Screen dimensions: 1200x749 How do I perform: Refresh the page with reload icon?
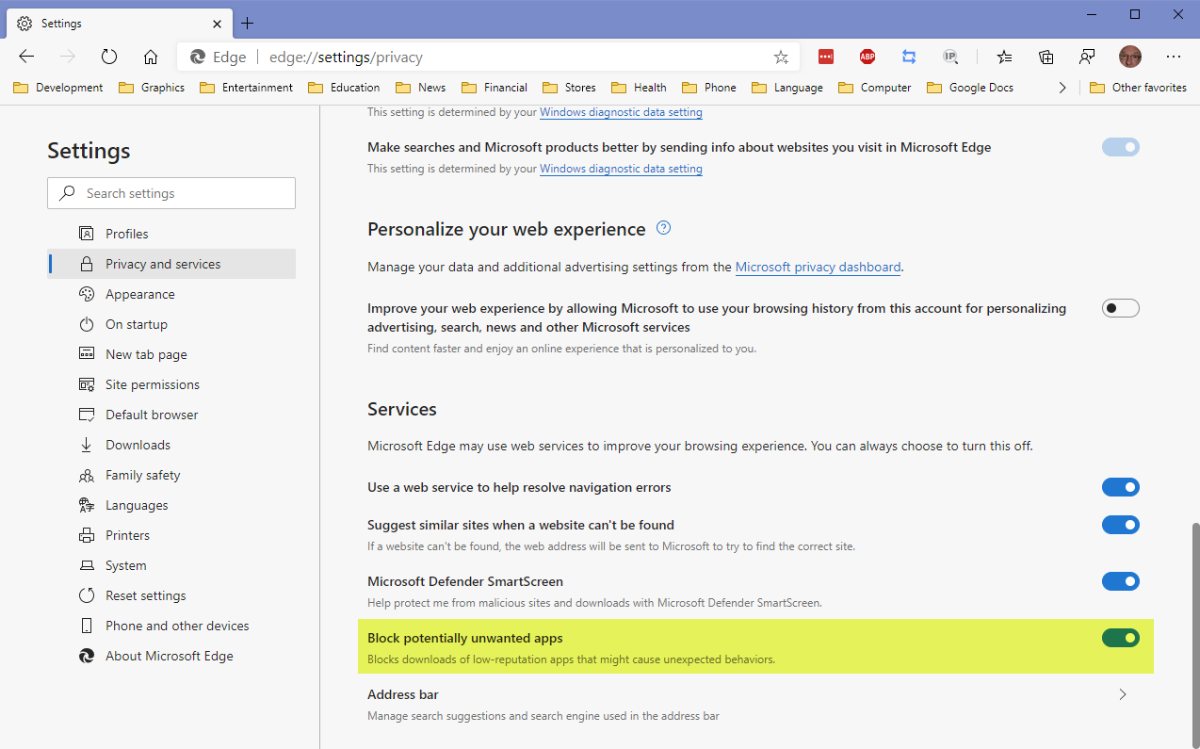[109, 57]
